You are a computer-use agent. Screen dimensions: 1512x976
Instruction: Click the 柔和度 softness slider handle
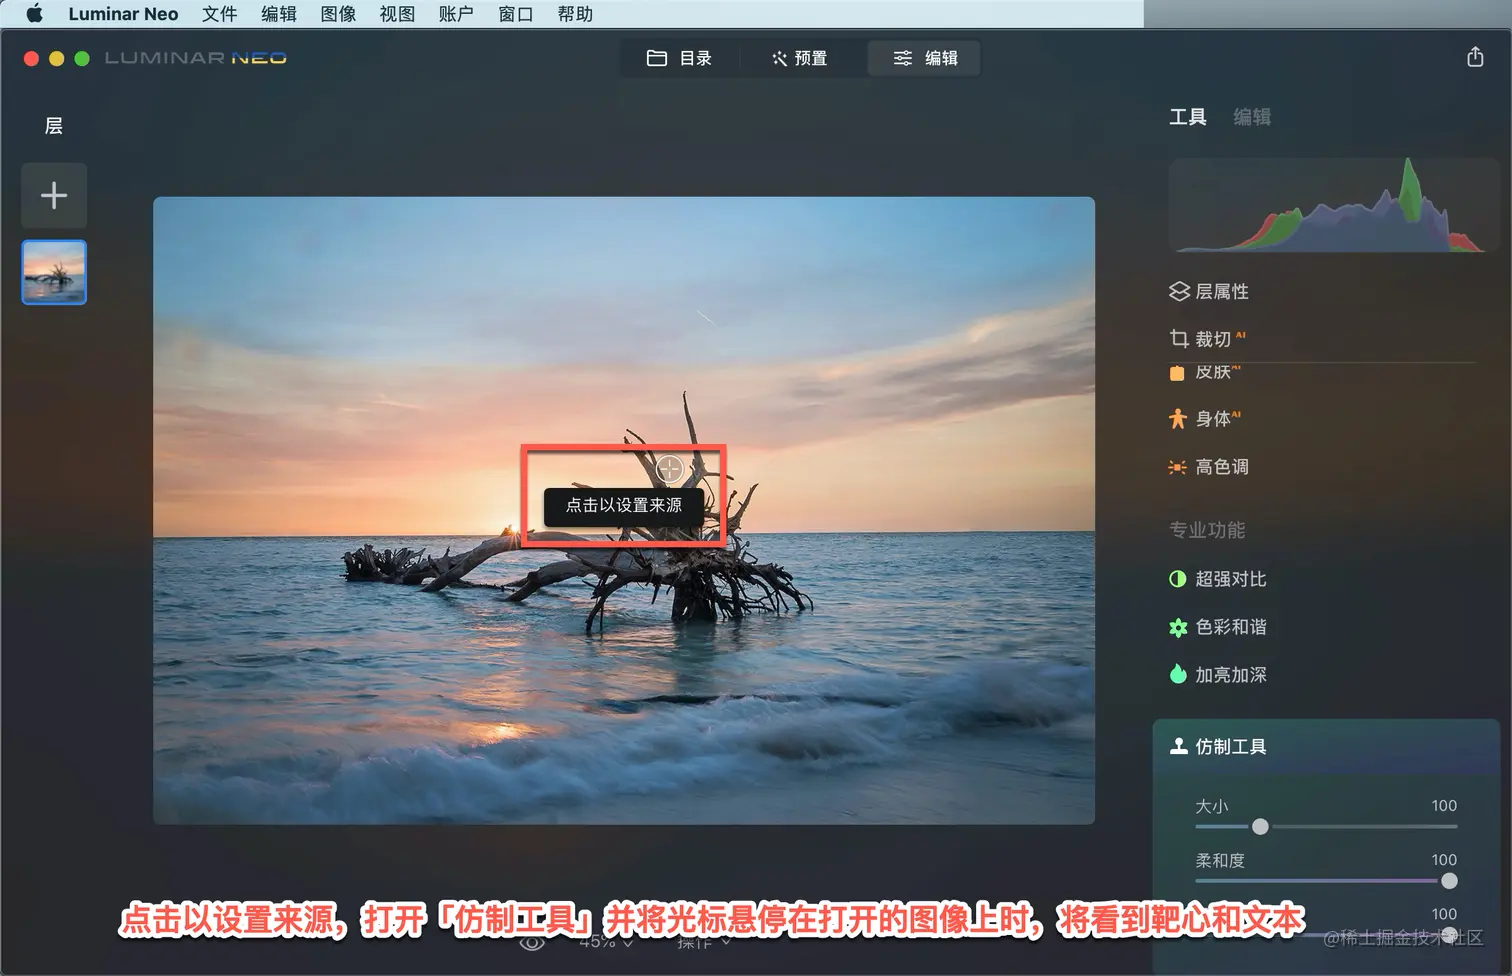point(1449,881)
